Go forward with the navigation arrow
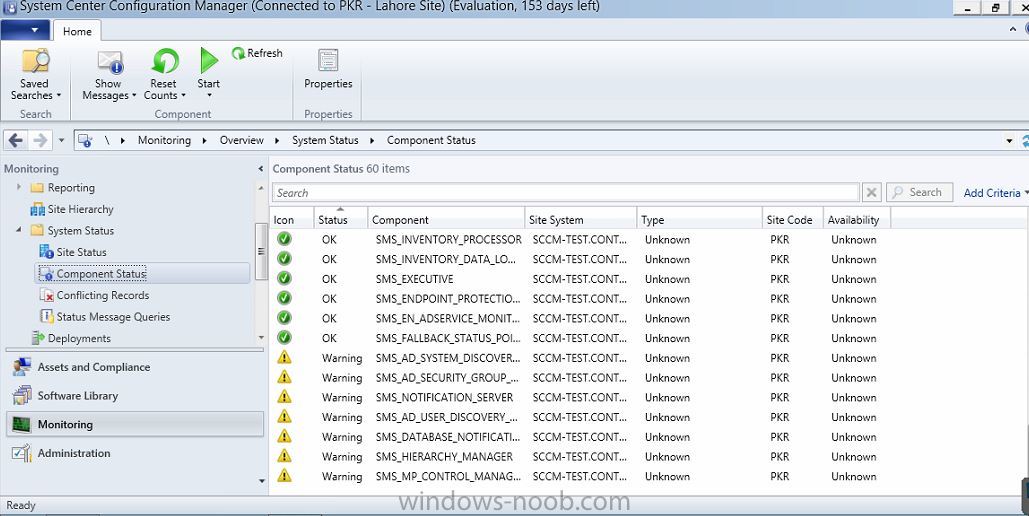Screen dimensions: 1029x516 40,140
